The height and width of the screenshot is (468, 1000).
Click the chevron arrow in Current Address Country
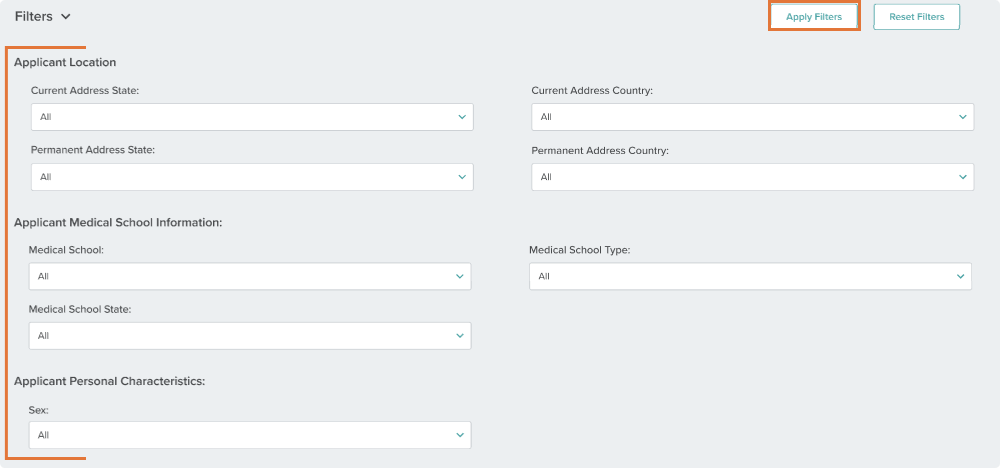pos(962,117)
